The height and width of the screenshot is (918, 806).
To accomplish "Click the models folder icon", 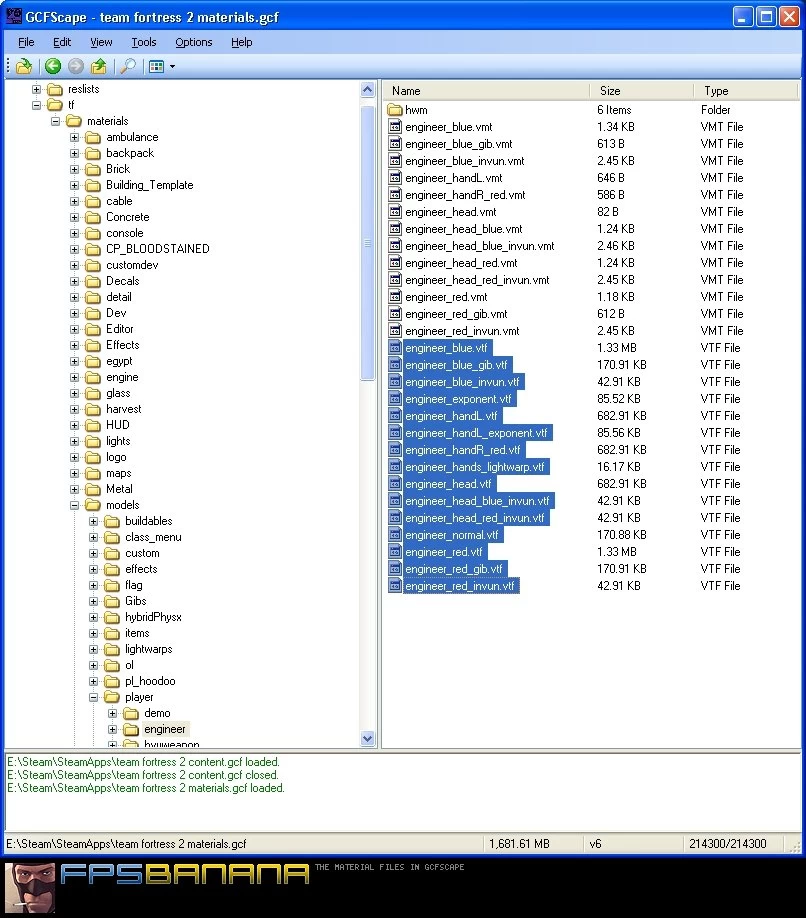I will (93, 505).
